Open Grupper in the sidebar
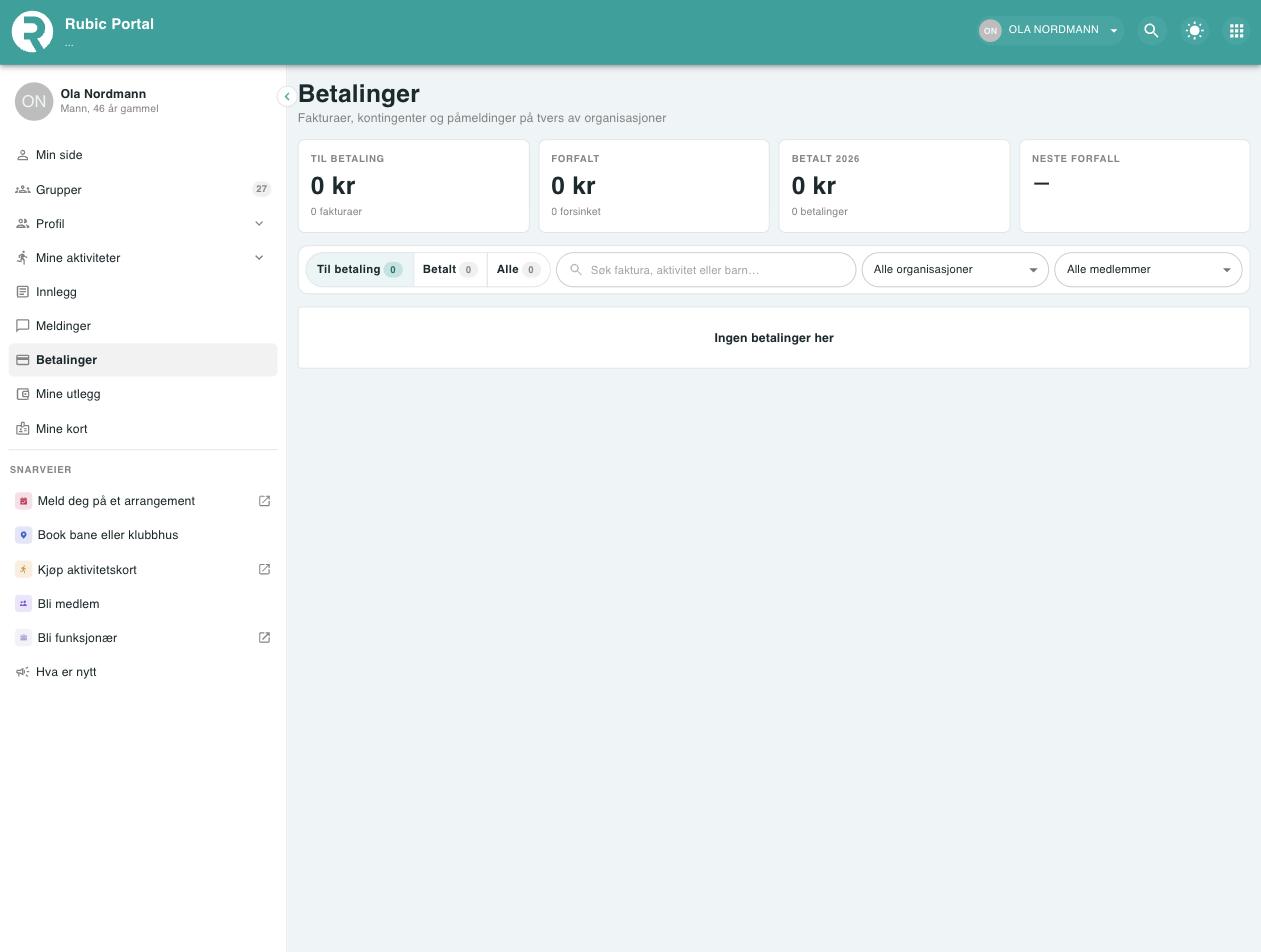The height and width of the screenshot is (952, 1261). pyautogui.click(x=143, y=189)
